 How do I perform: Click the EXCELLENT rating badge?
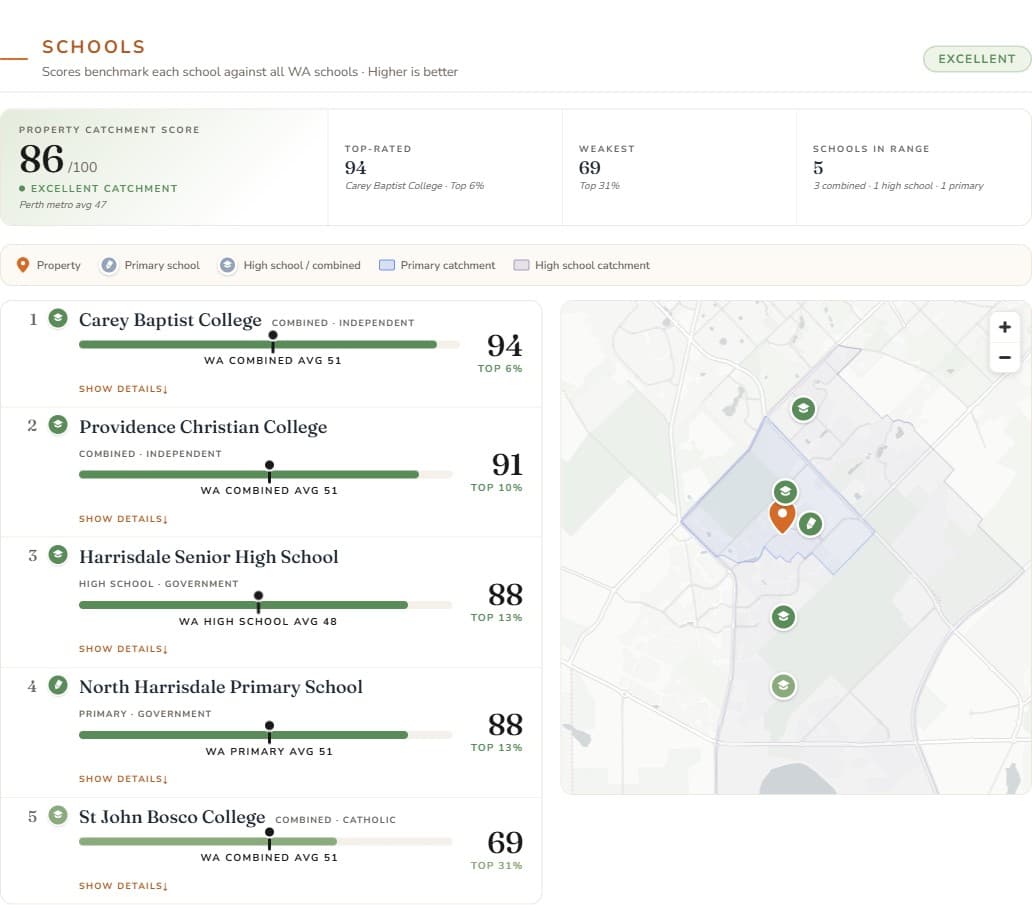(x=977, y=59)
